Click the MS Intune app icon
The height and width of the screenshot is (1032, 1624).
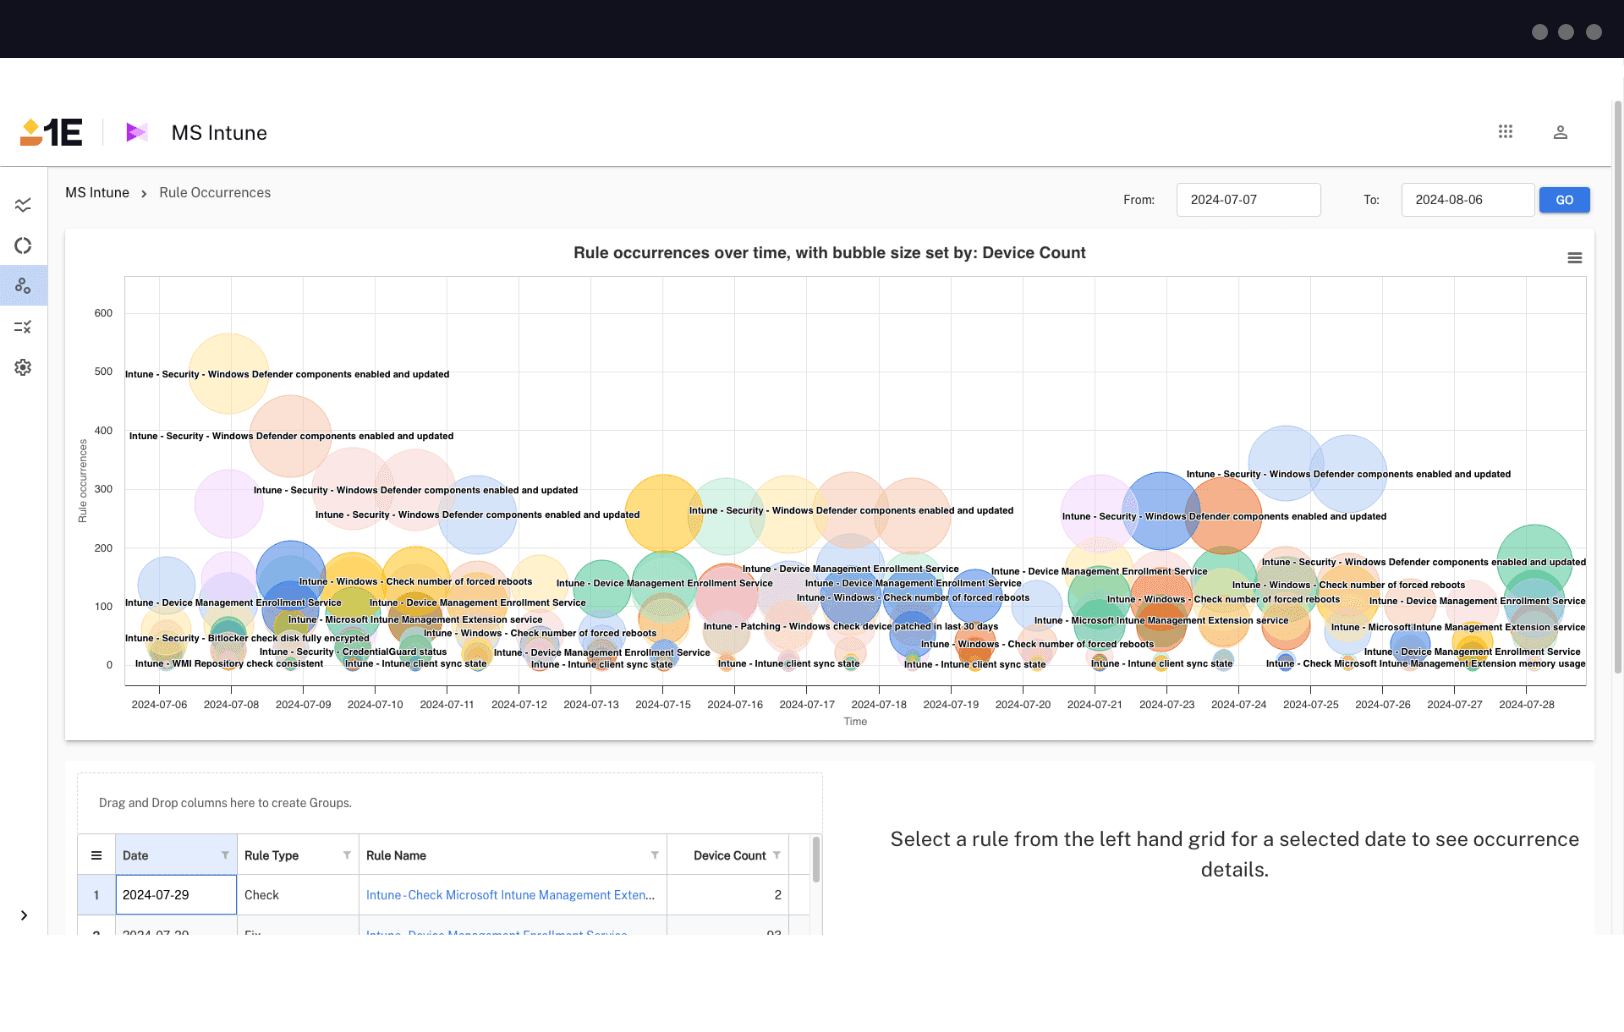point(136,132)
